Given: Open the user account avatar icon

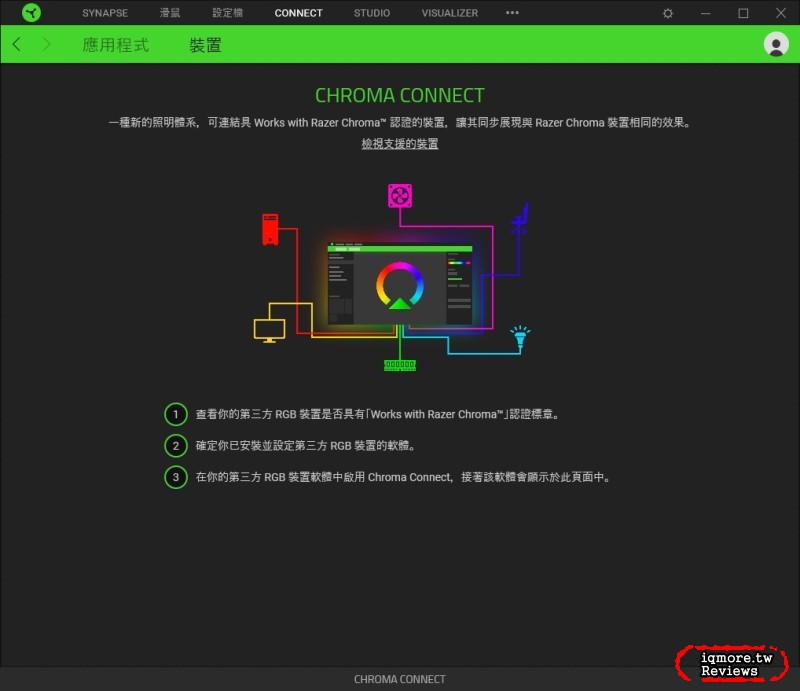Looking at the screenshot, I should (x=777, y=44).
